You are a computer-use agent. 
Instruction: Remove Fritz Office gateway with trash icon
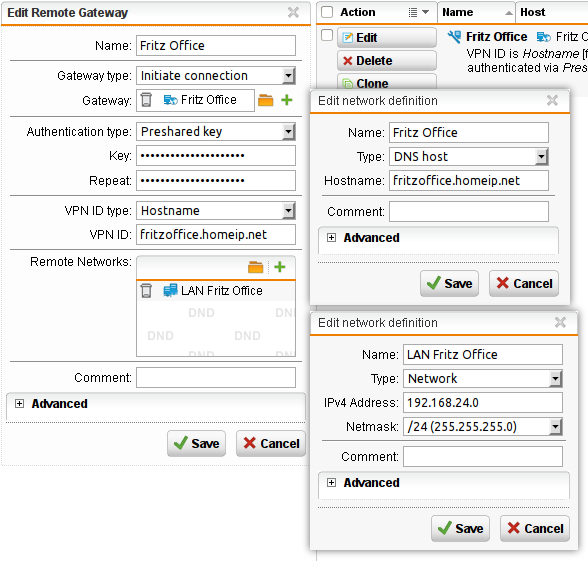point(146,100)
